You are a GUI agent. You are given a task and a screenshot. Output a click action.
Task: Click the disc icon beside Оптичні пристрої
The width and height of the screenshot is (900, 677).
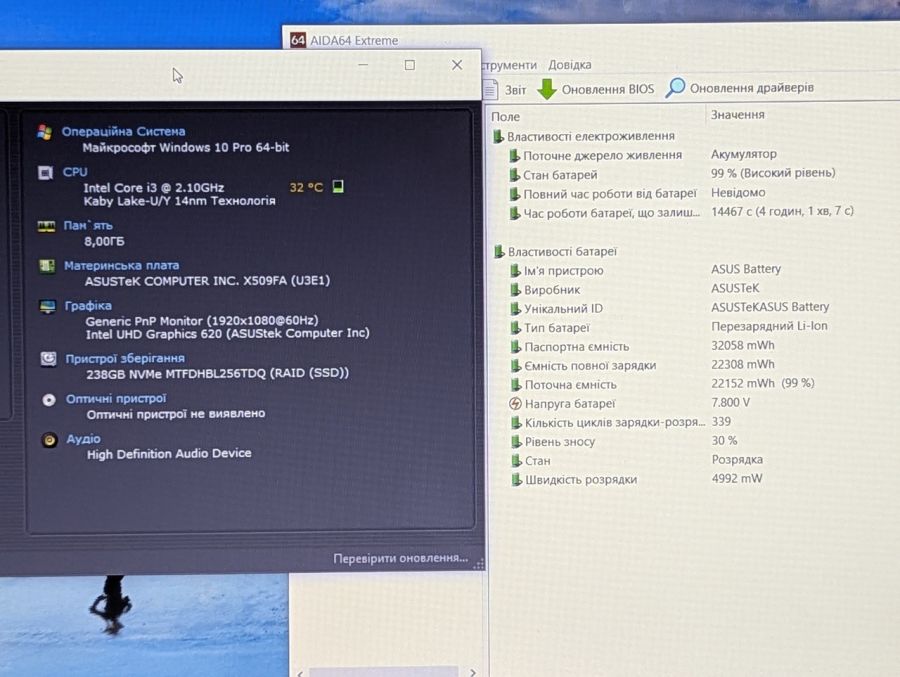click(49, 400)
